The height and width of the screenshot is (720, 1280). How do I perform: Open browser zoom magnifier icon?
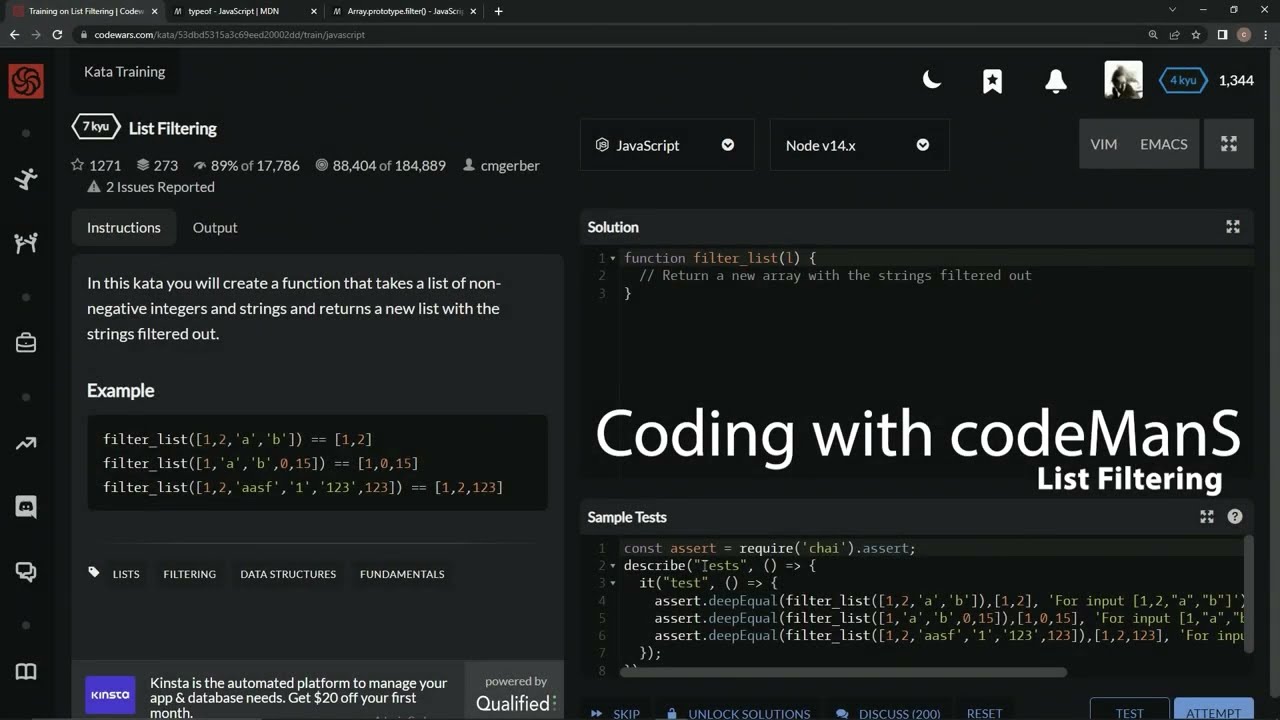[x=1153, y=34]
